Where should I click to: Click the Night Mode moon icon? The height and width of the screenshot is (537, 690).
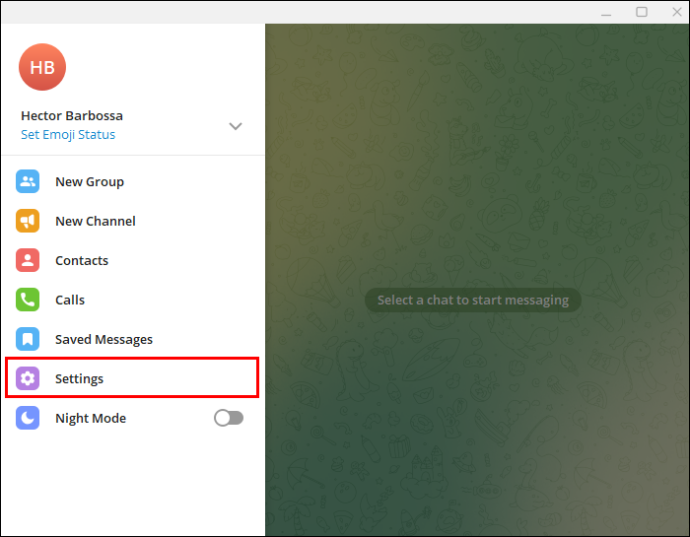point(28,418)
